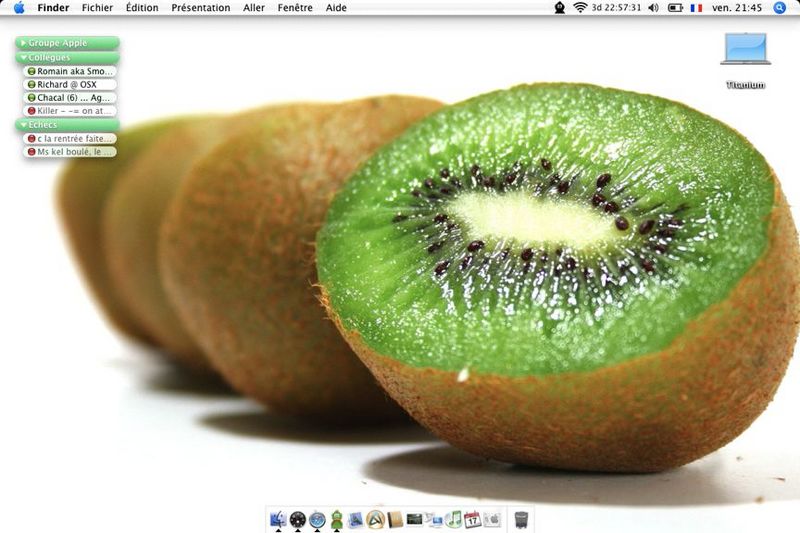This screenshot has height=533, width=800.
Task: Select contact Chacal (6)
Action: 70,98
